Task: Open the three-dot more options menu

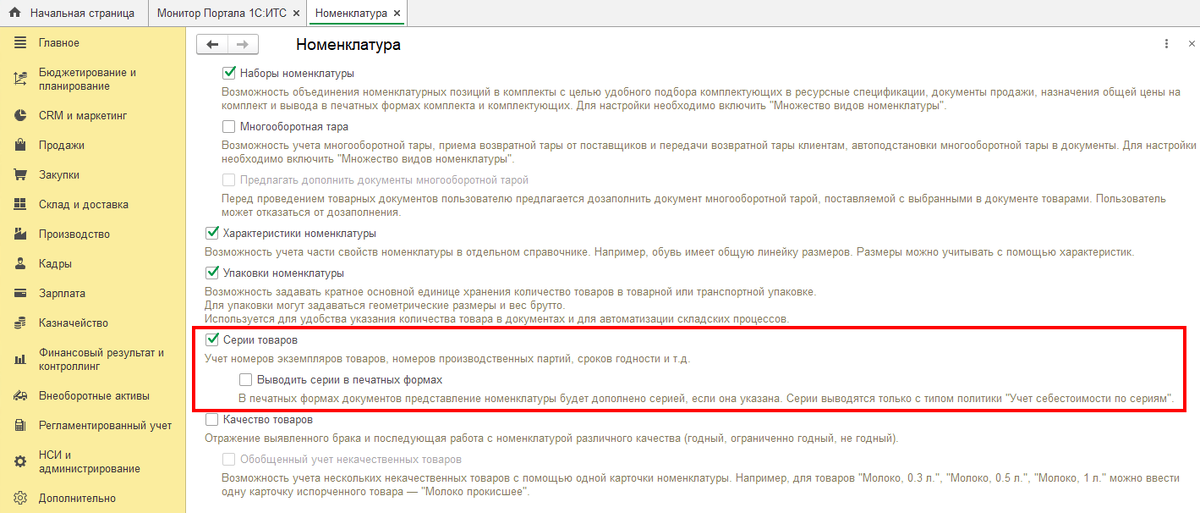Action: (1166, 45)
